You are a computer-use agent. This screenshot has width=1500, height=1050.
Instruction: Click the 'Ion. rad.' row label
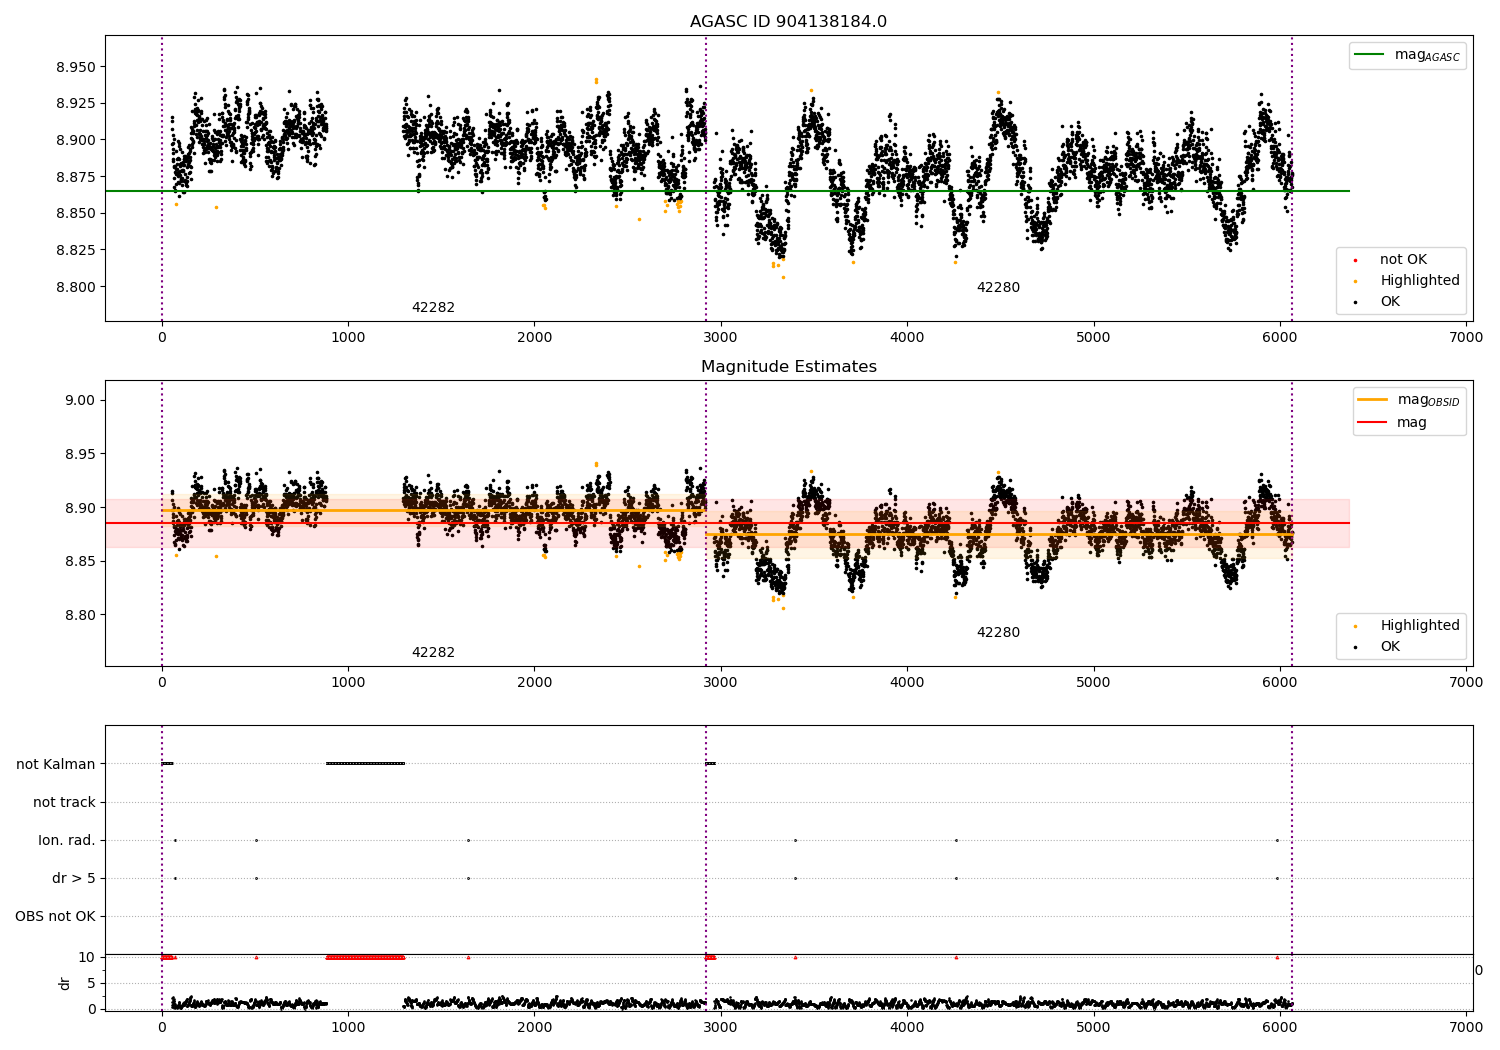[x=67, y=840]
